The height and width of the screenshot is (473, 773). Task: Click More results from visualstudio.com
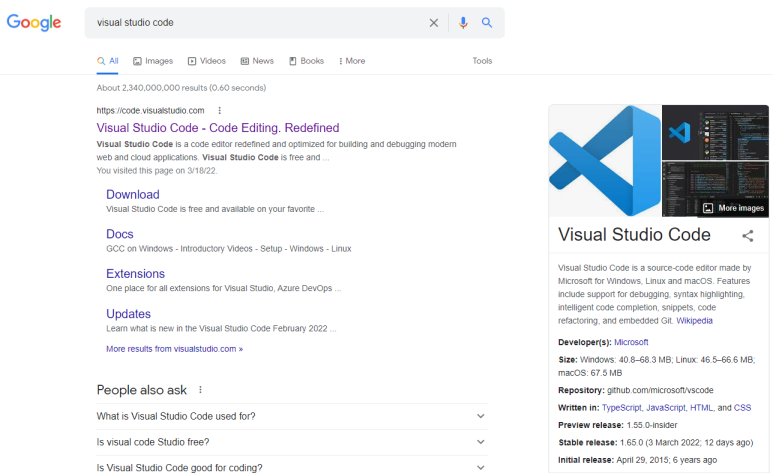click(175, 349)
